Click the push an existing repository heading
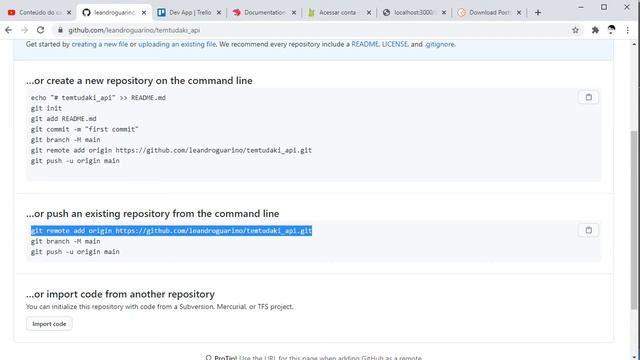Image resolution: width=640 pixels, height=360 pixels. pos(153,213)
